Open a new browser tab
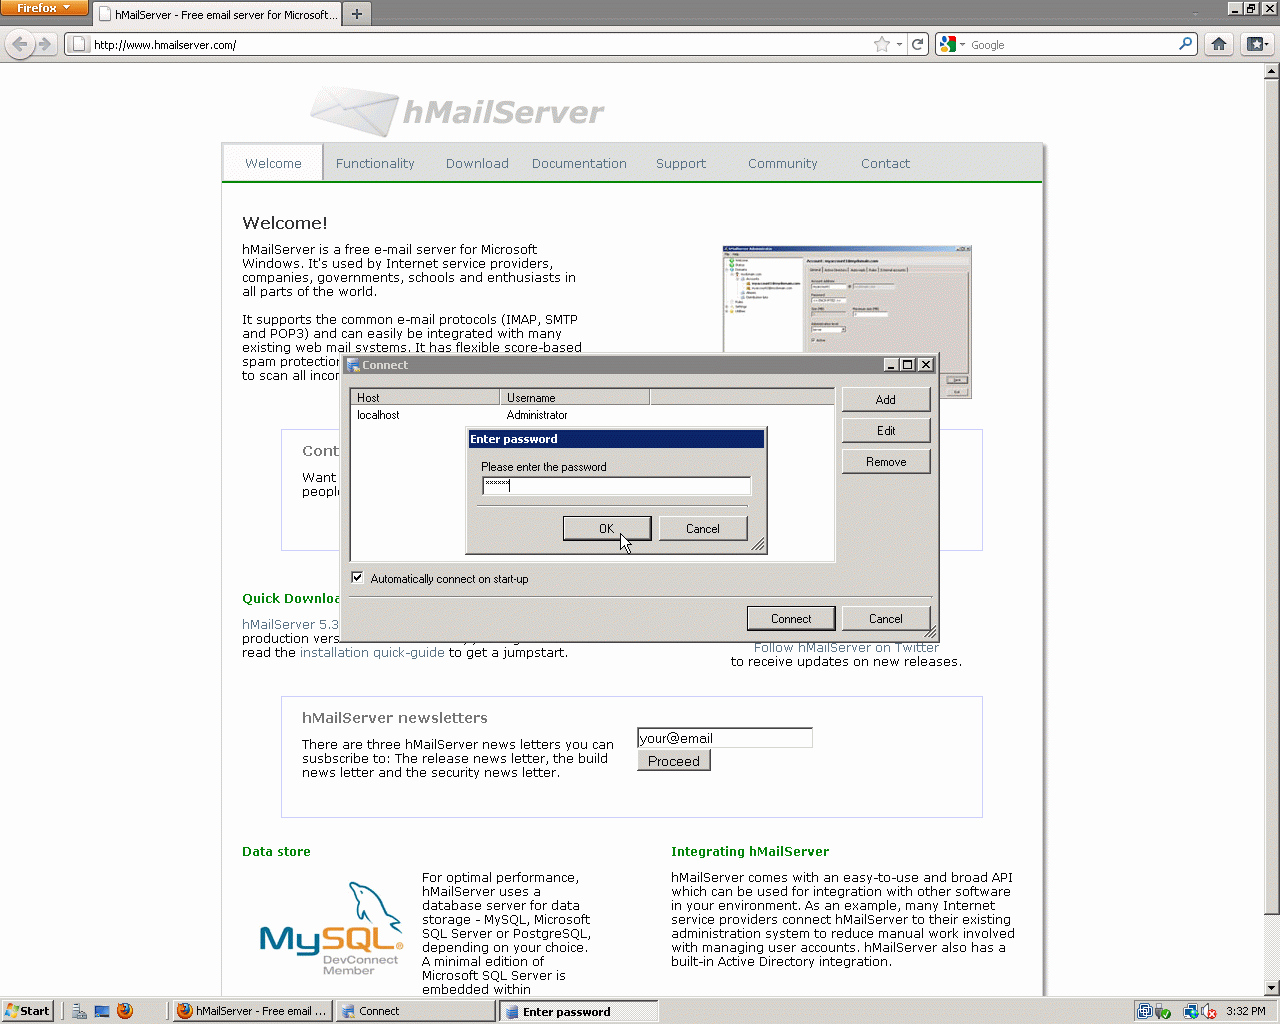Viewport: 1280px width, 1024px height. 357,14
